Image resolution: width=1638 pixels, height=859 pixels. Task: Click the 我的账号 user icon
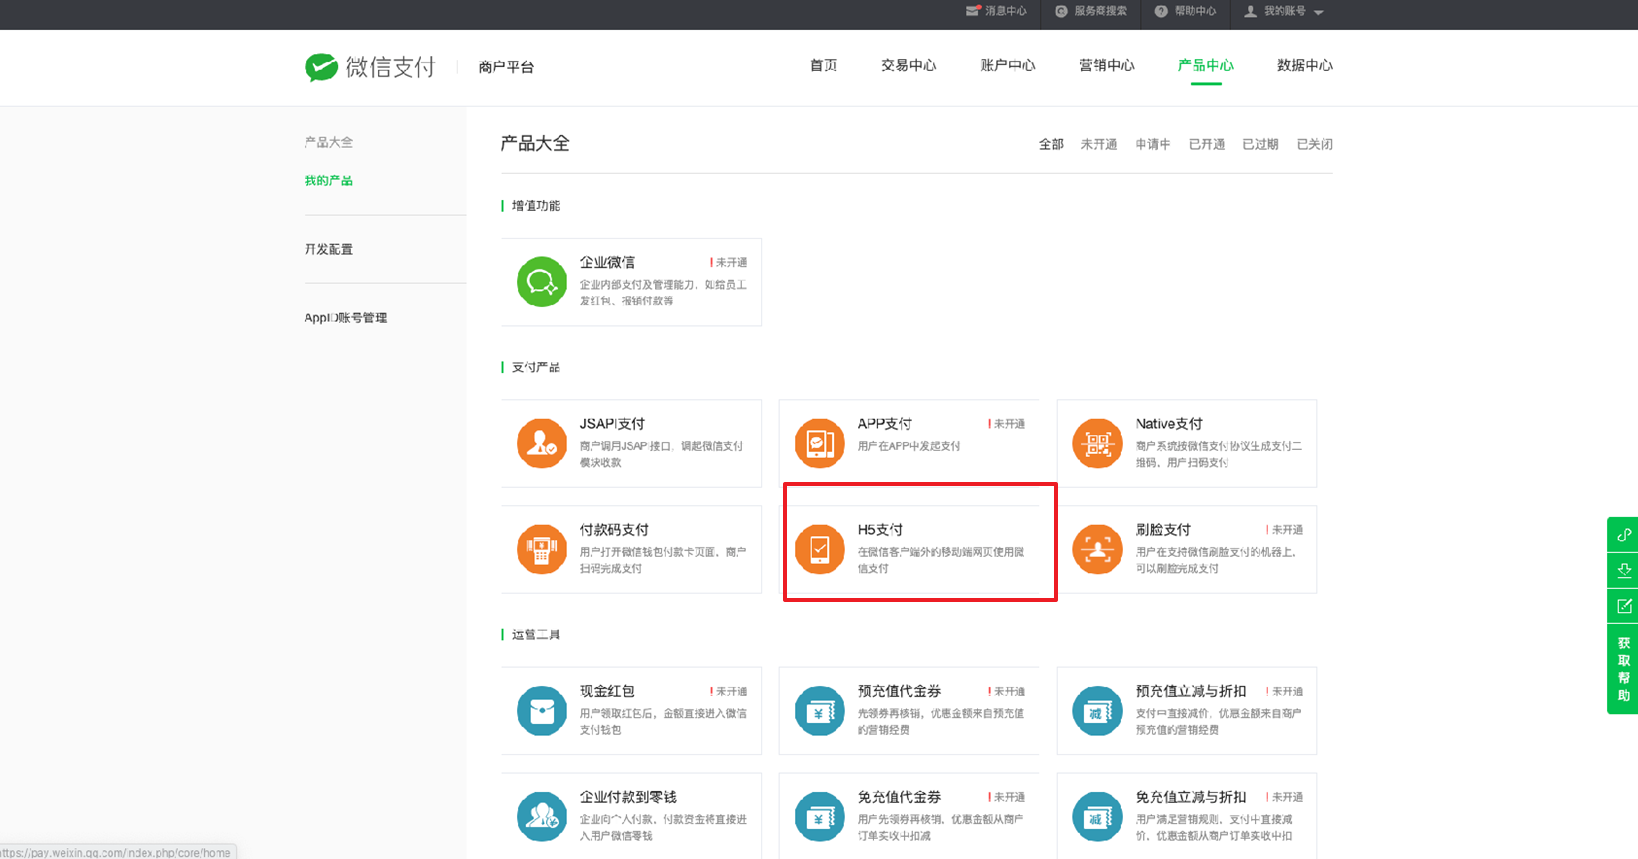1250,11
